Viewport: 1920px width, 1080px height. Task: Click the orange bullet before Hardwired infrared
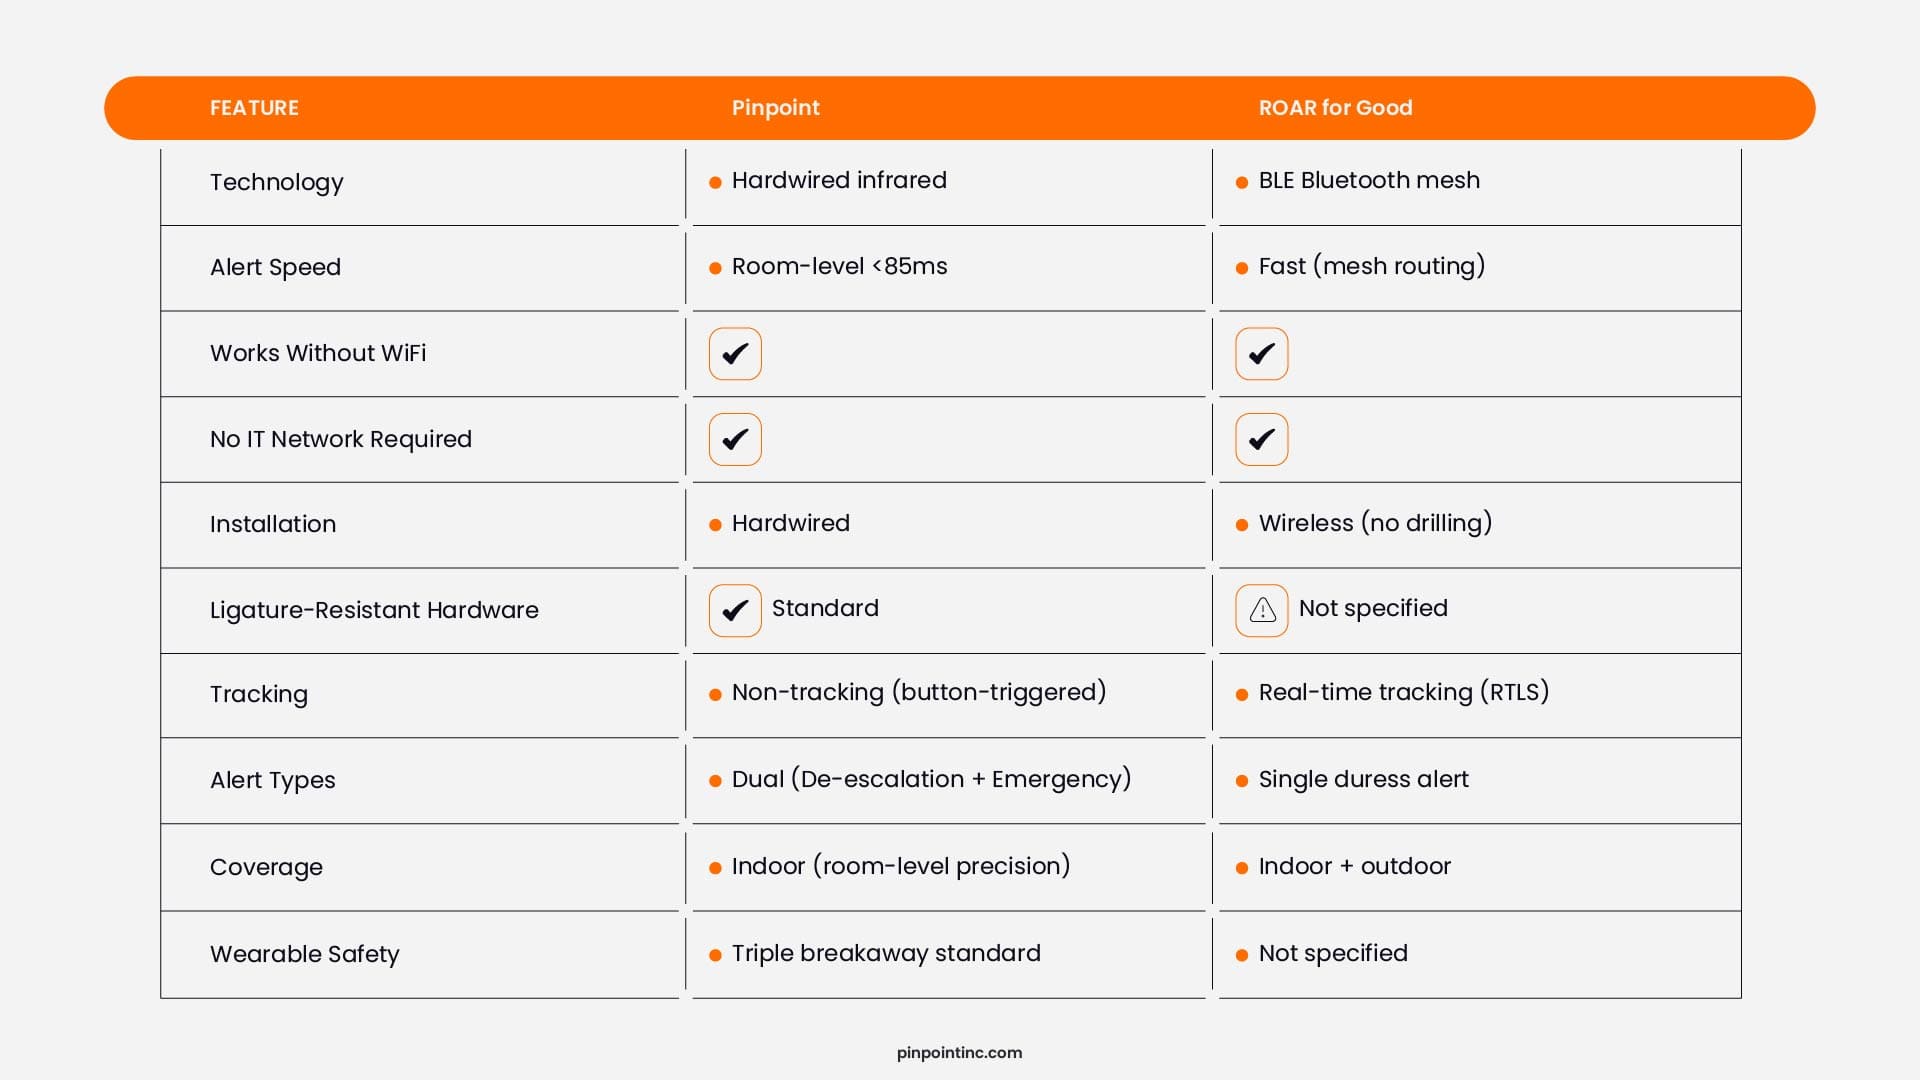(715, 182)
